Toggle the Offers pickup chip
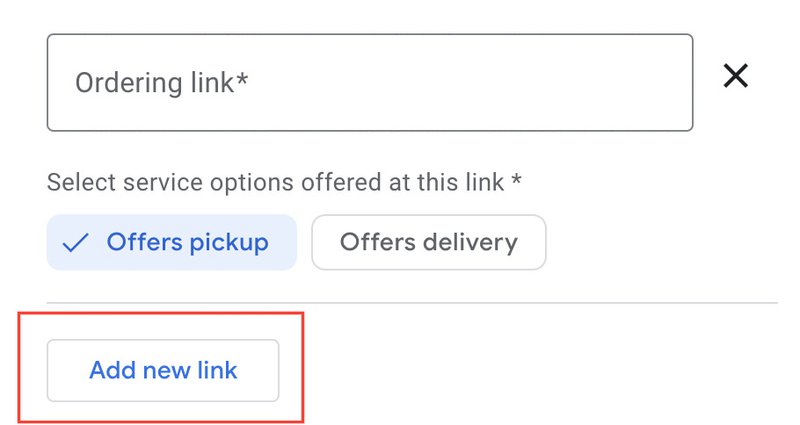The image size is (800, 425). coord(172,243)
